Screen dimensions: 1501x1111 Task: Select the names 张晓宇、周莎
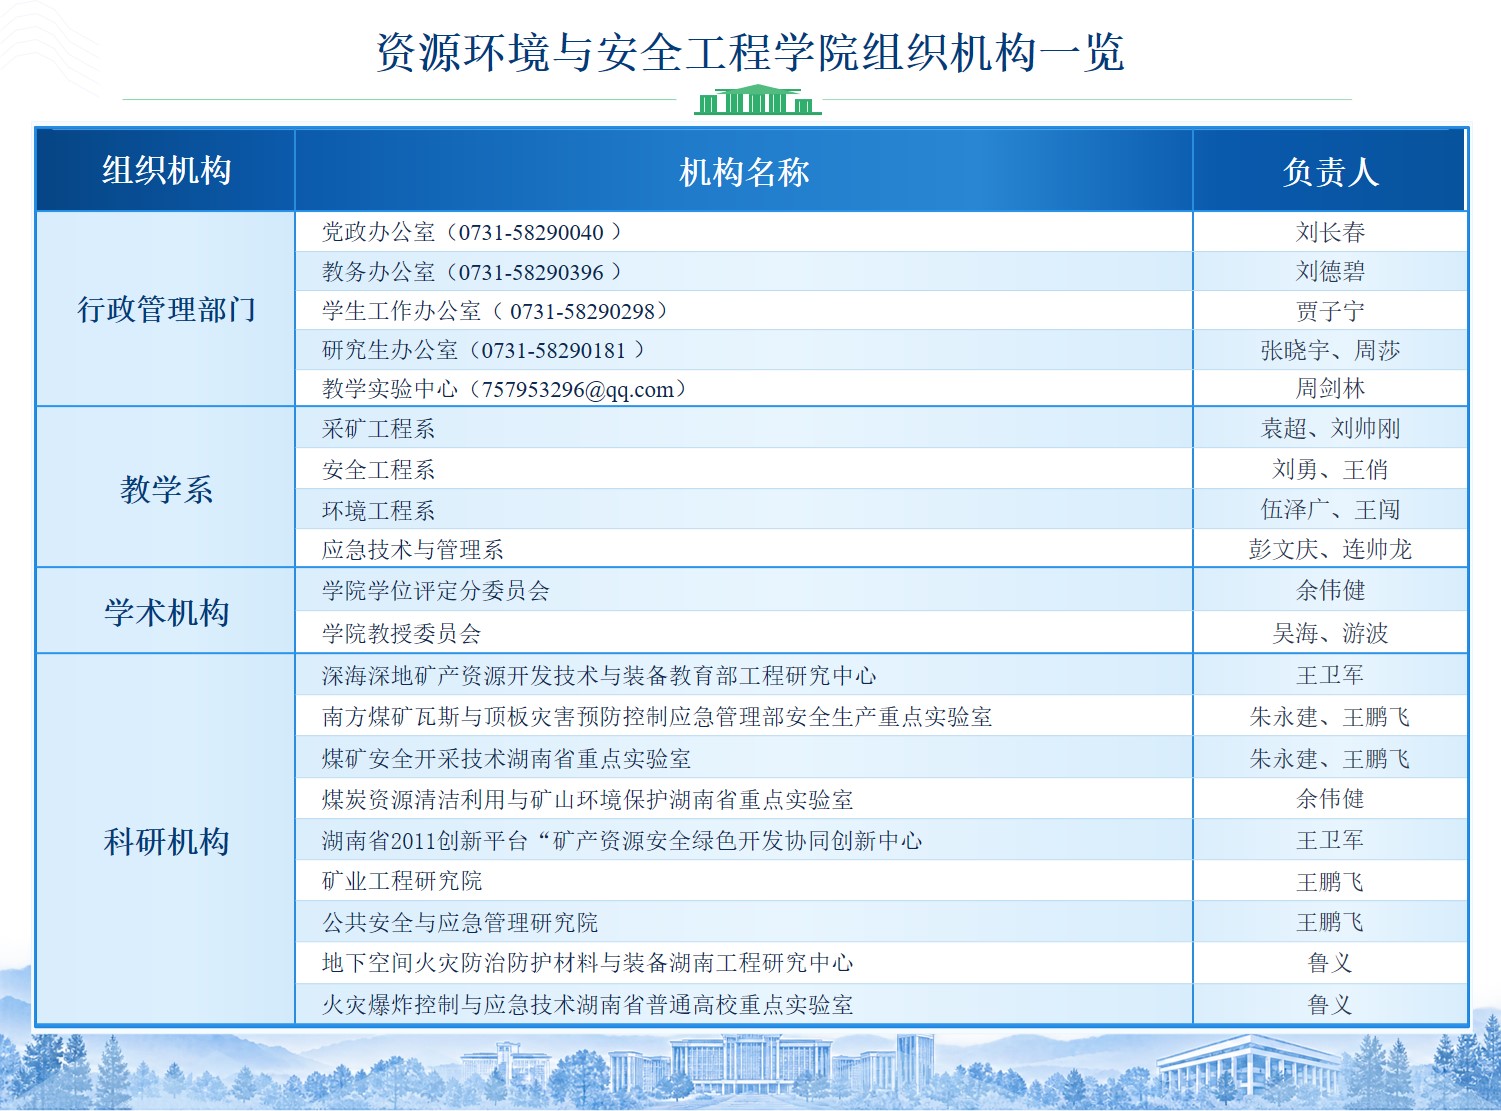[x=1330, y=350]
